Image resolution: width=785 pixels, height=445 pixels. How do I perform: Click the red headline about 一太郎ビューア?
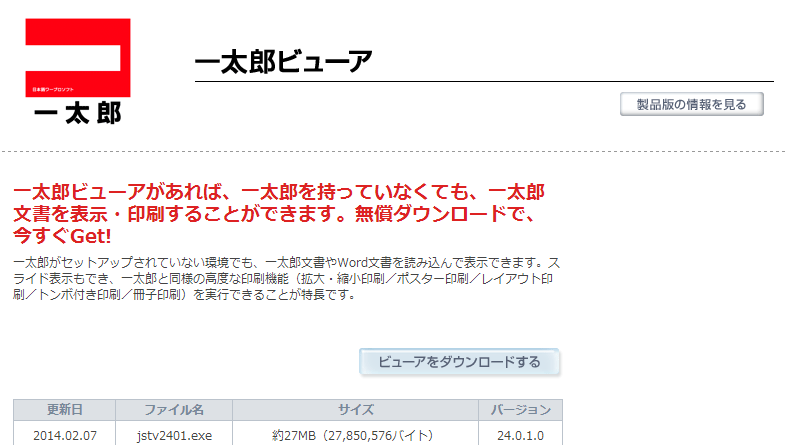click(279, 214)
